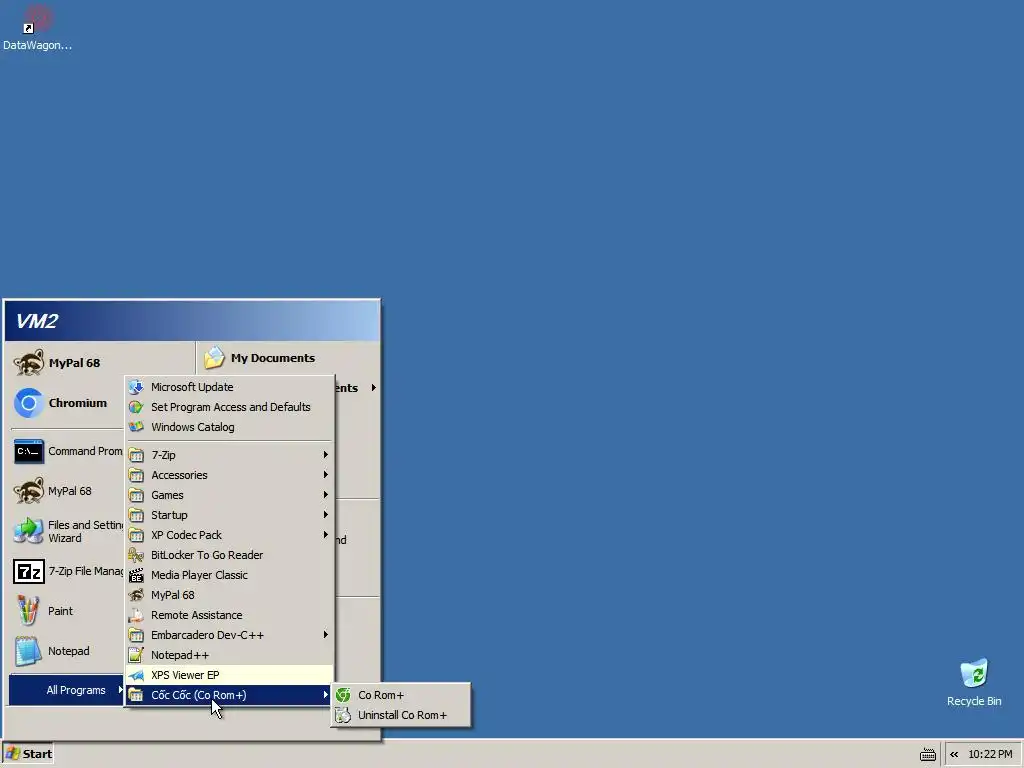1024x768 pixels.
Task: Click the "Embarcadero Dev-C++" text
Action: click(x=208, y=635)
